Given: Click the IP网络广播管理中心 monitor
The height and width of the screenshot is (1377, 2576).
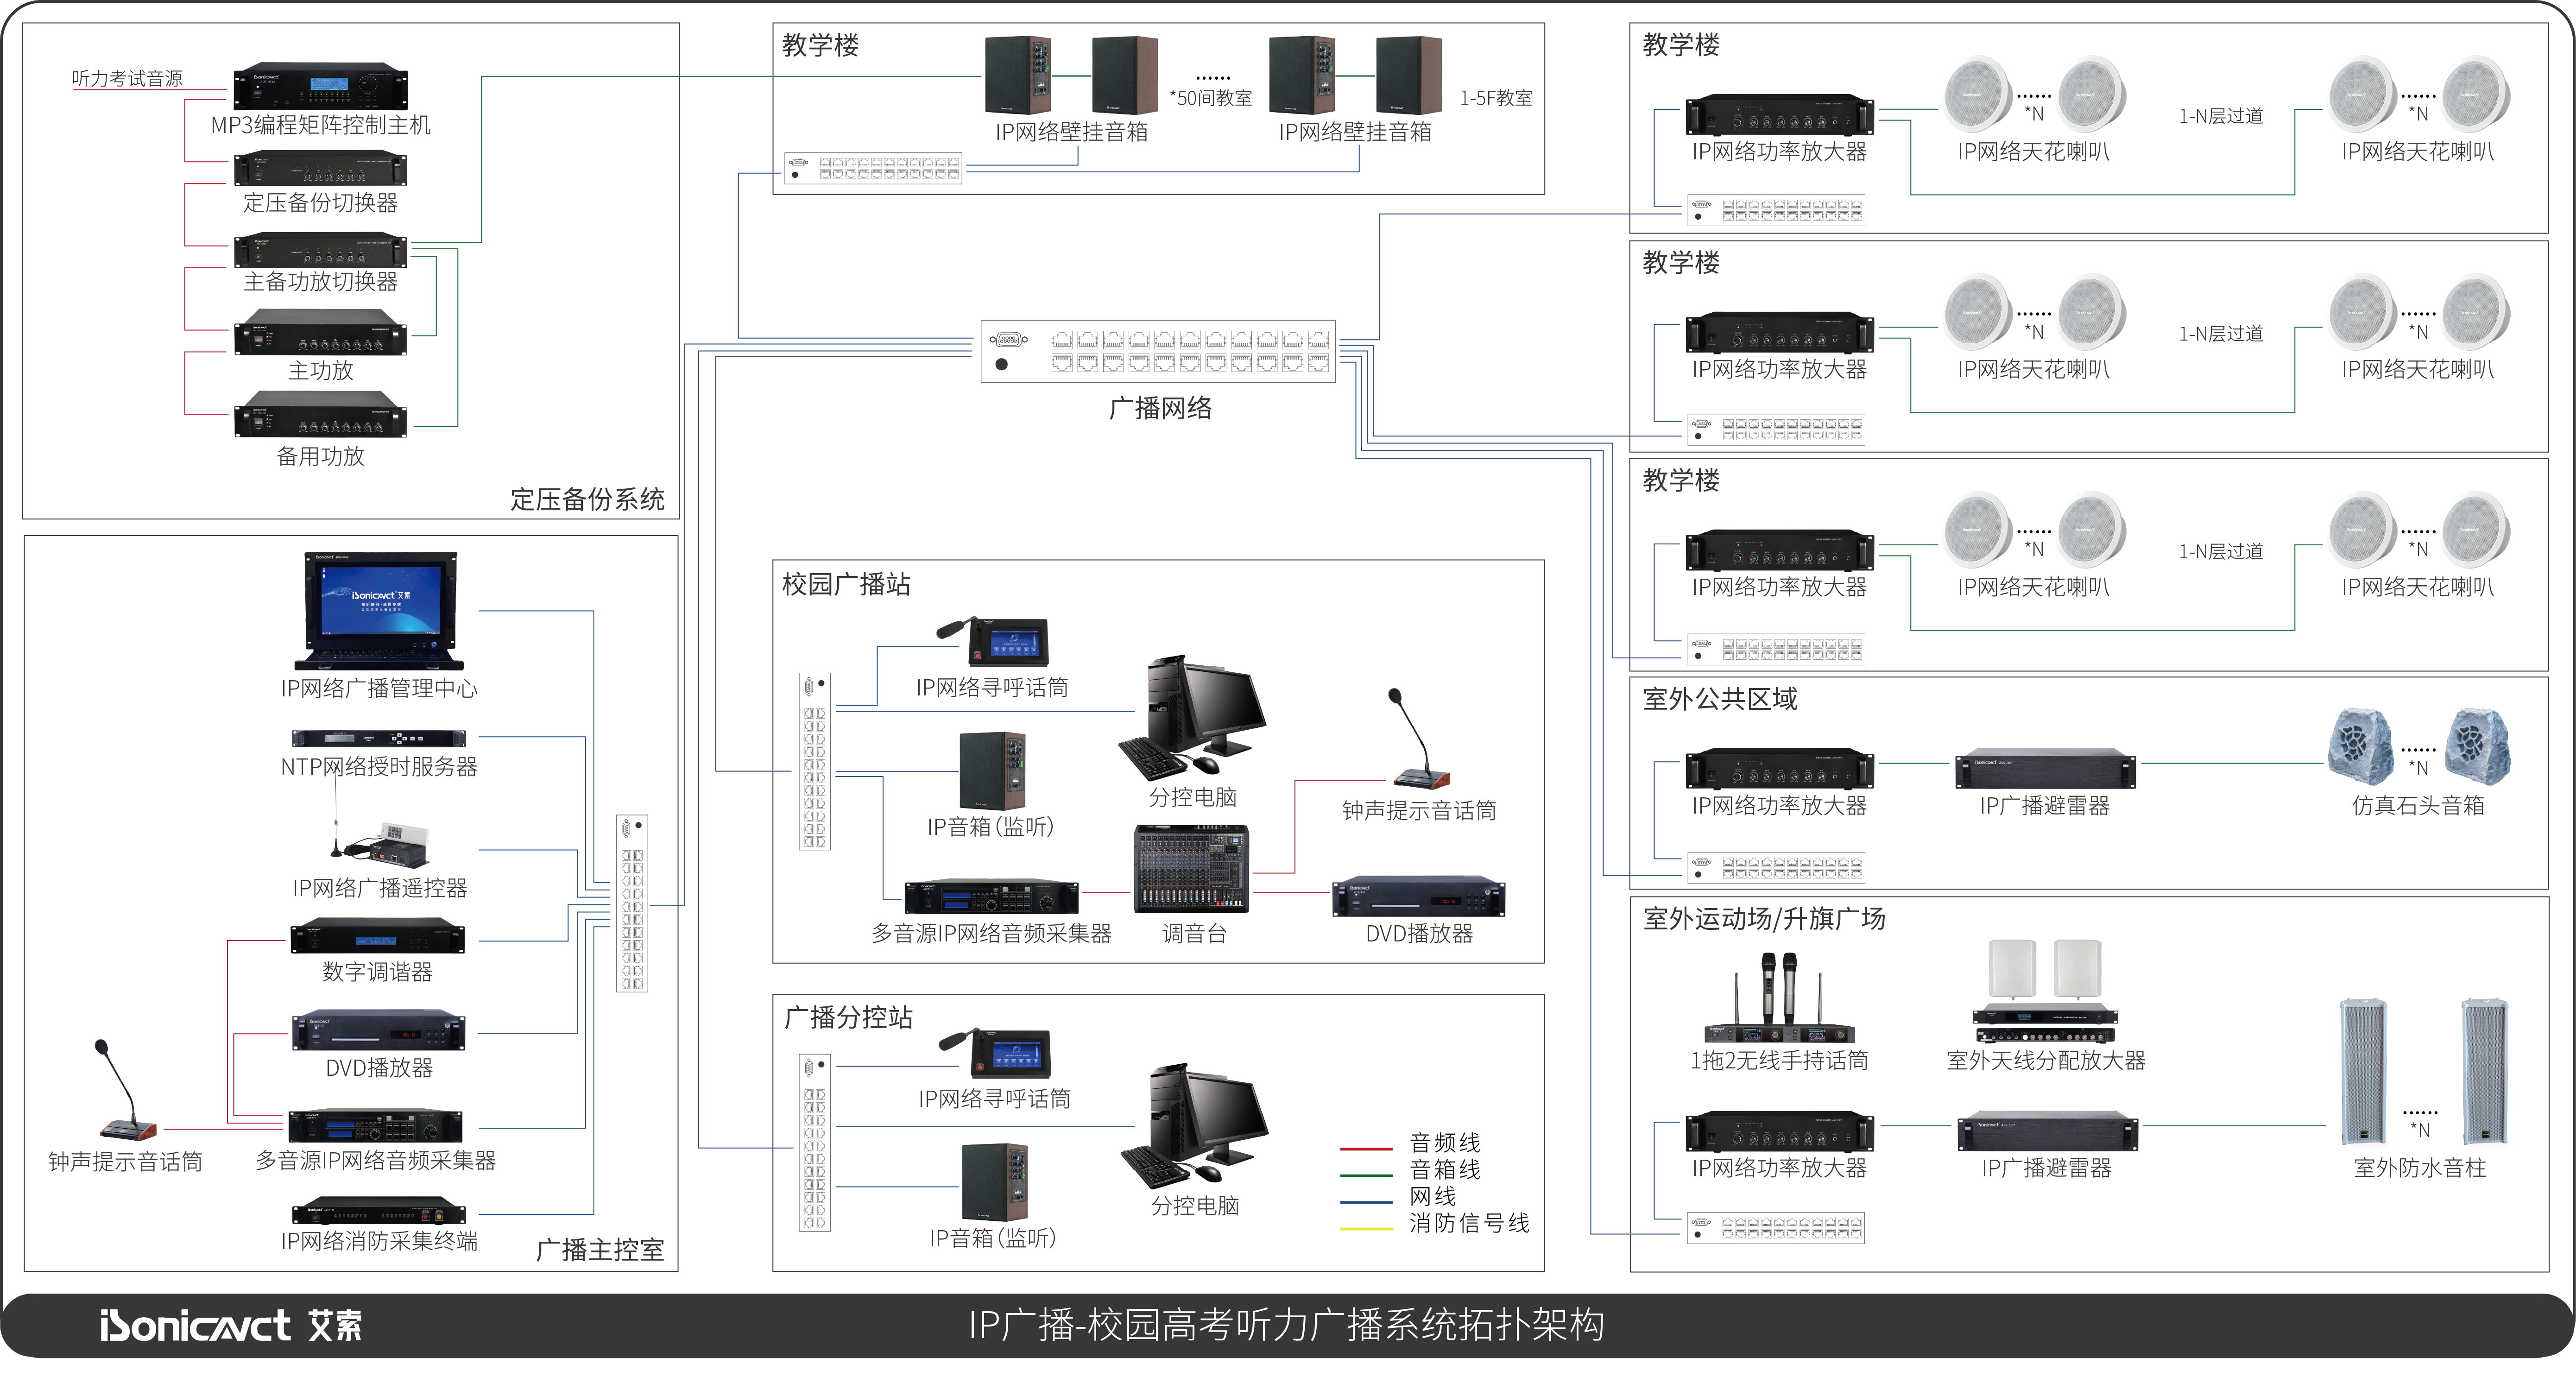Looking at the screenshot, I should pyautogui.click(x=379, y=611).
